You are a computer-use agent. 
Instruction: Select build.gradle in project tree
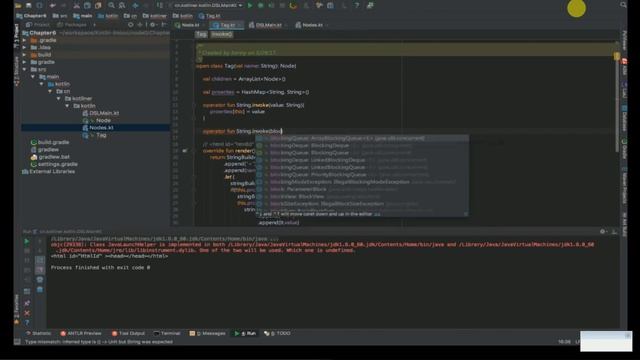click(x=50, y=142)
